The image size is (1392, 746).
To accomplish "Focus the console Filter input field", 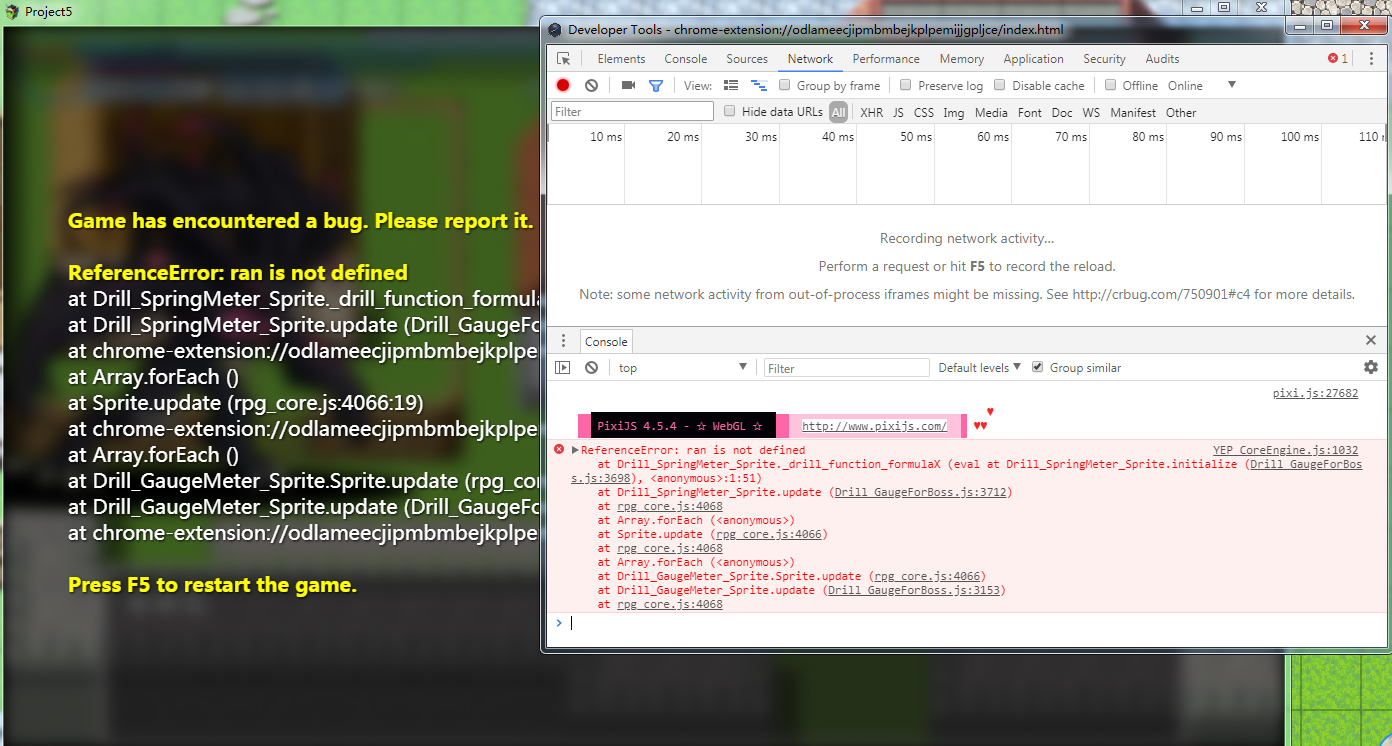I will click(x=846, y=368).
